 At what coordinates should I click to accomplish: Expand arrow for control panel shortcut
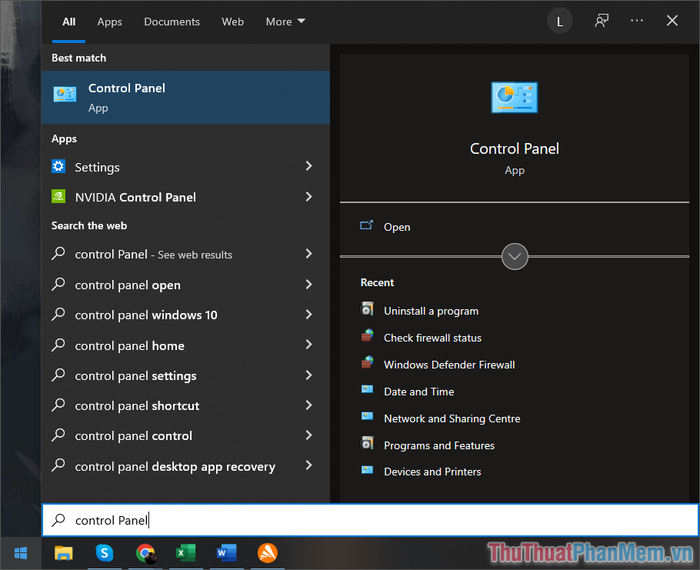click(308, 405)
